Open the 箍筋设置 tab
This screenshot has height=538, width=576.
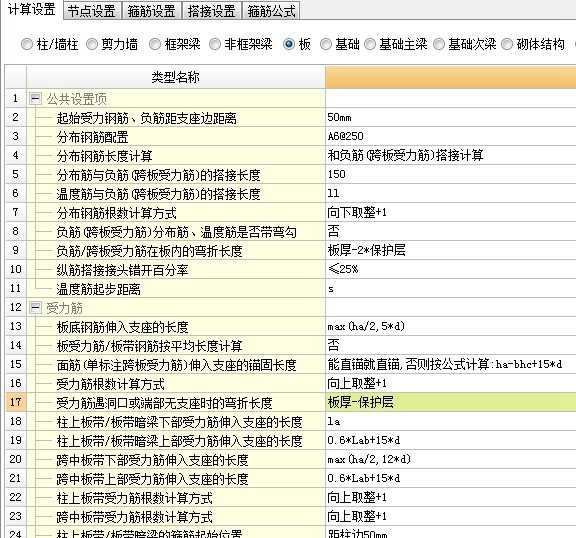pos(151,11)
